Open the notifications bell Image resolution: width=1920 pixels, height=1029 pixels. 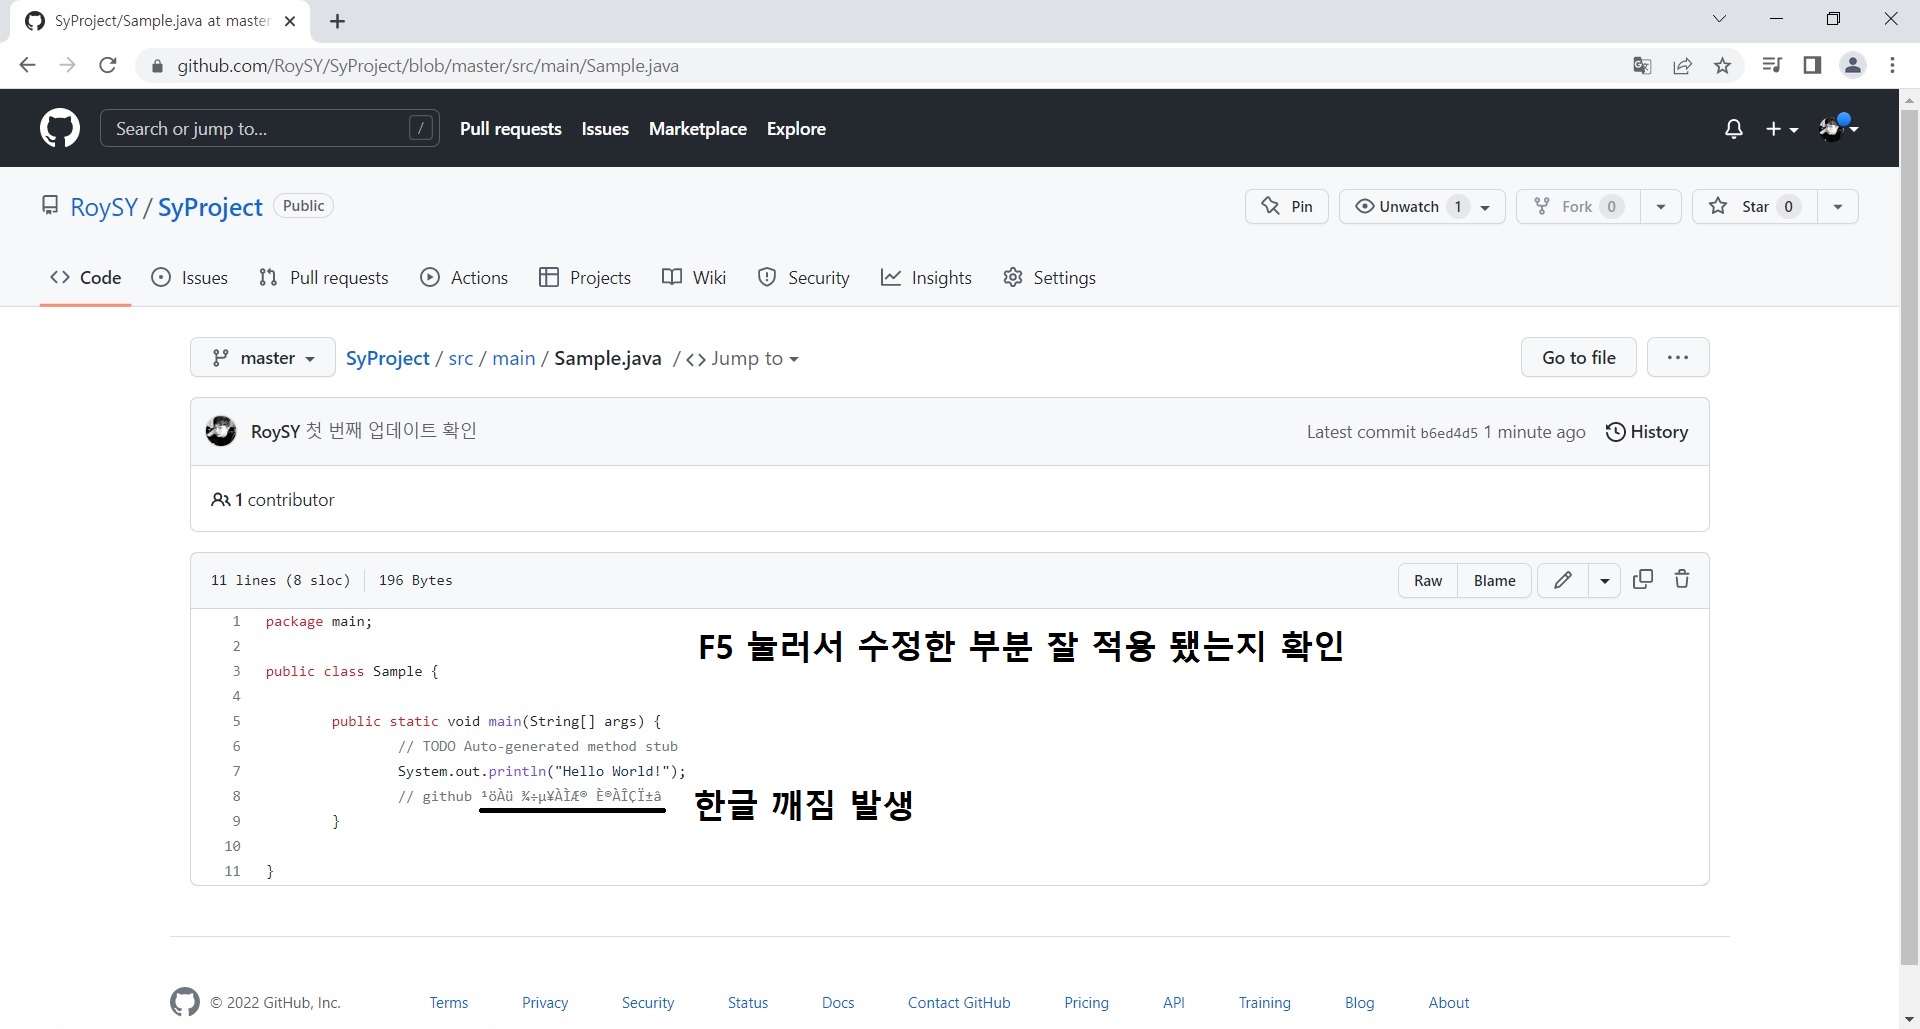click(x=1734, y=129)
